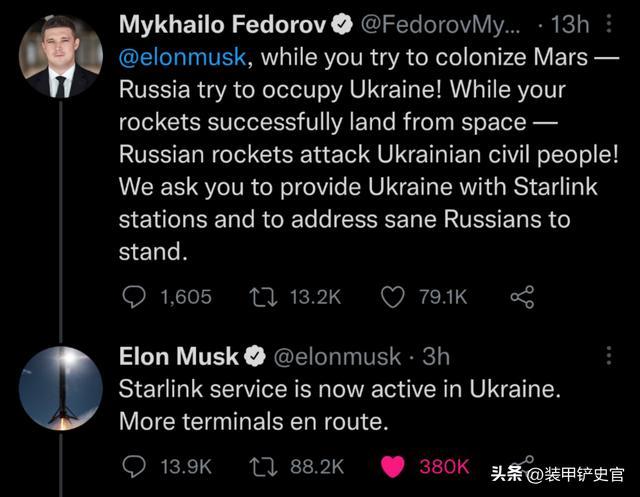Screen dimensions: 640x497
Task: Retweet Elon Musk's Starlink tweet
Action: coord(263,467)
